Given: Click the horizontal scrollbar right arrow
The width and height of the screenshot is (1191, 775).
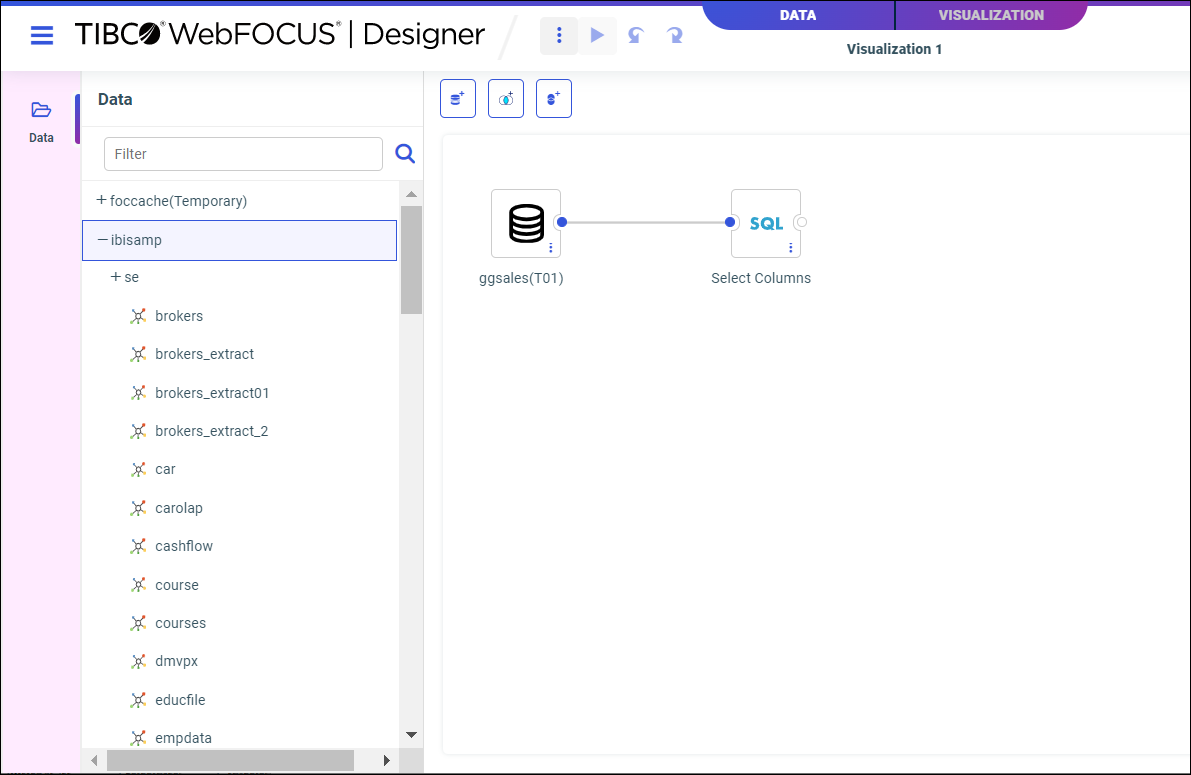Looking at the screenshot, I should pyautogui.click(x=387, y=761).
